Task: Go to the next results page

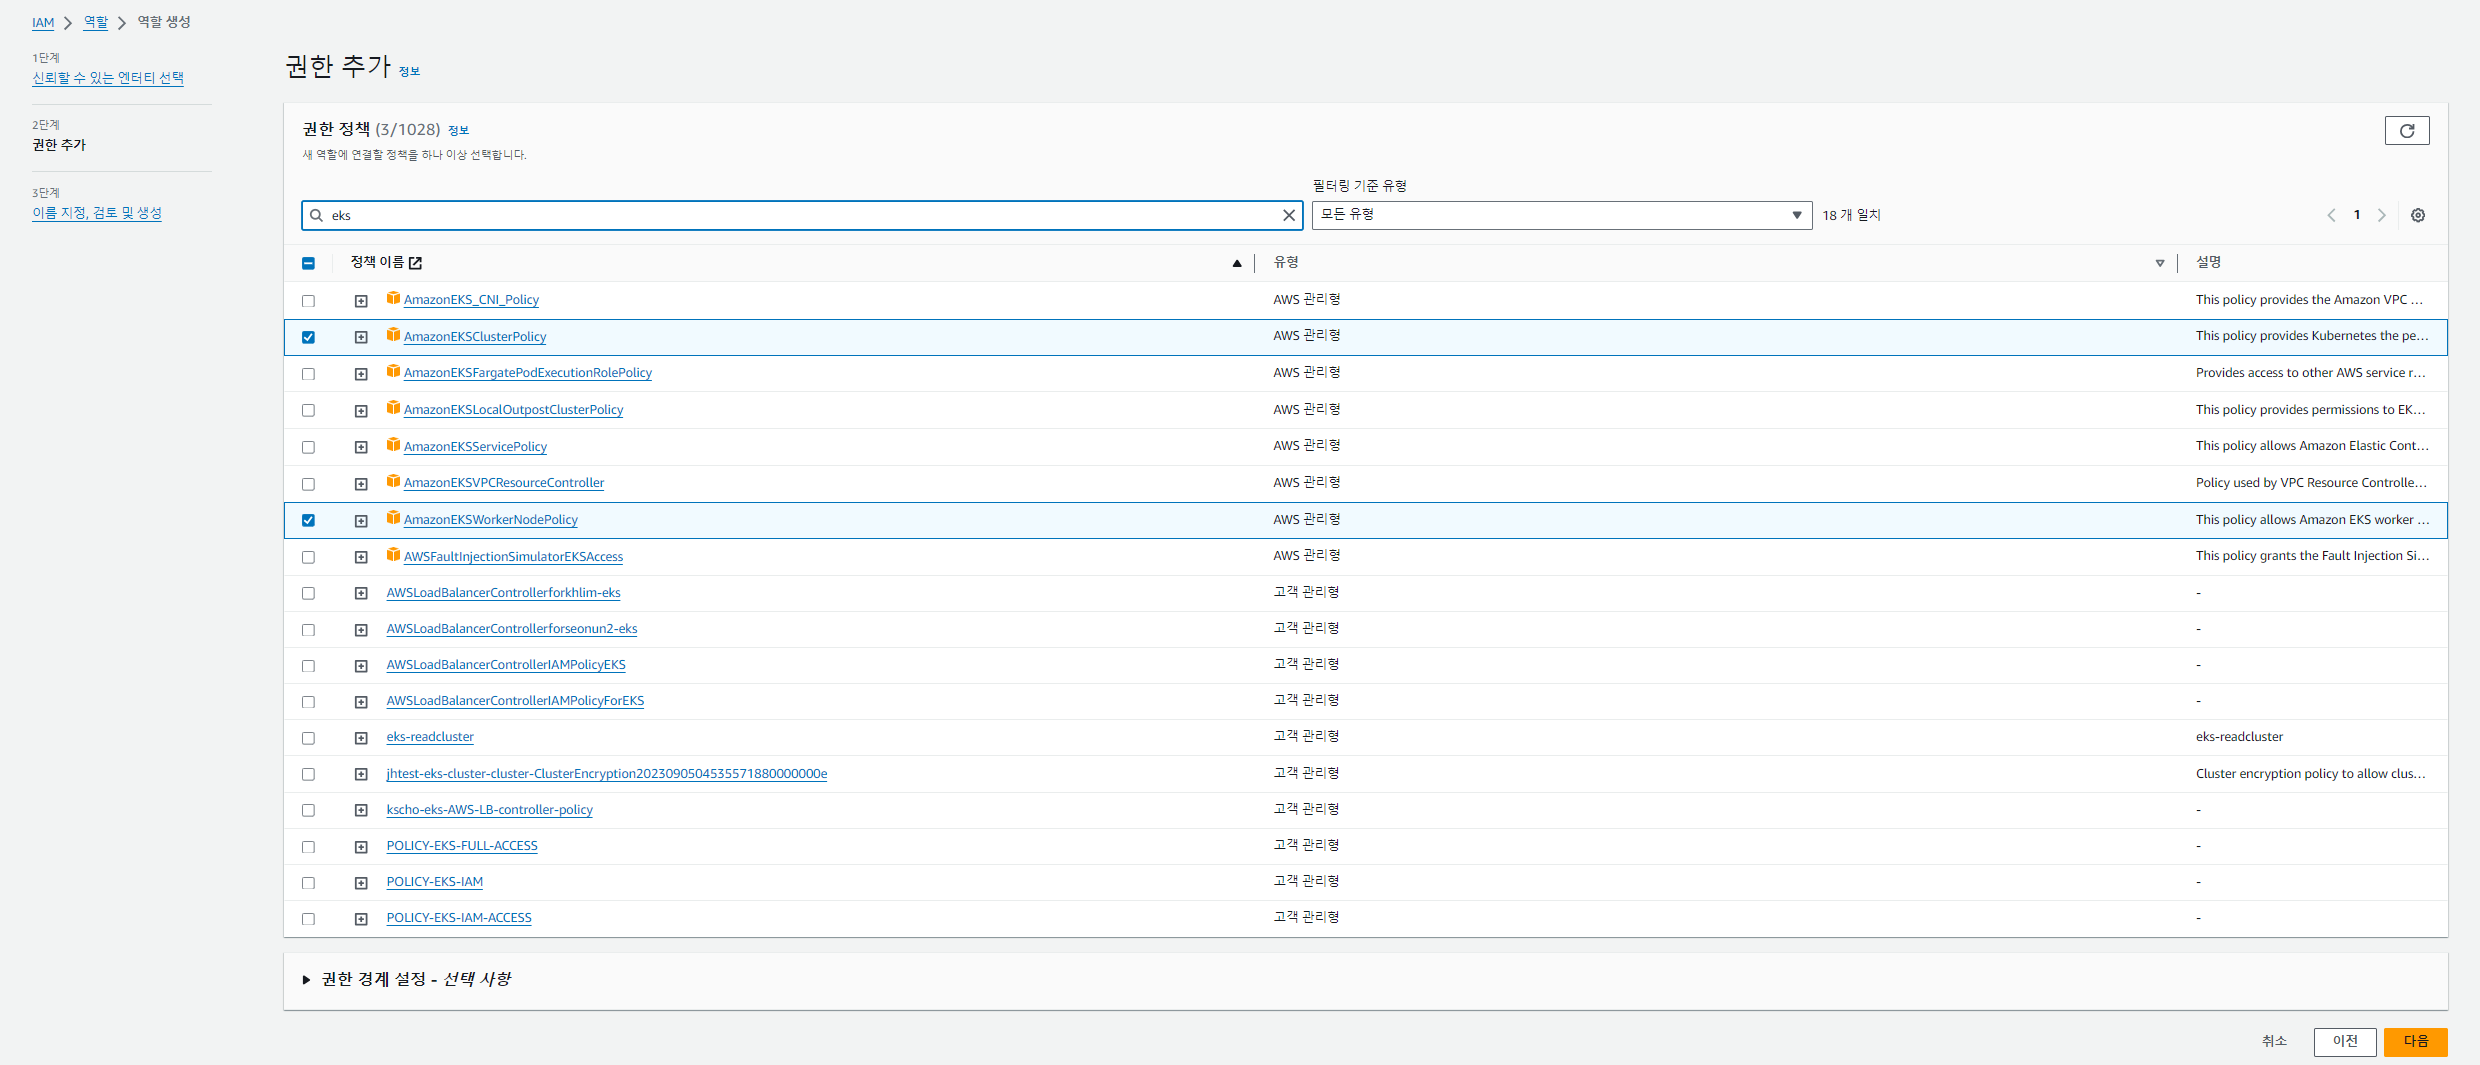Action: 2382,215
